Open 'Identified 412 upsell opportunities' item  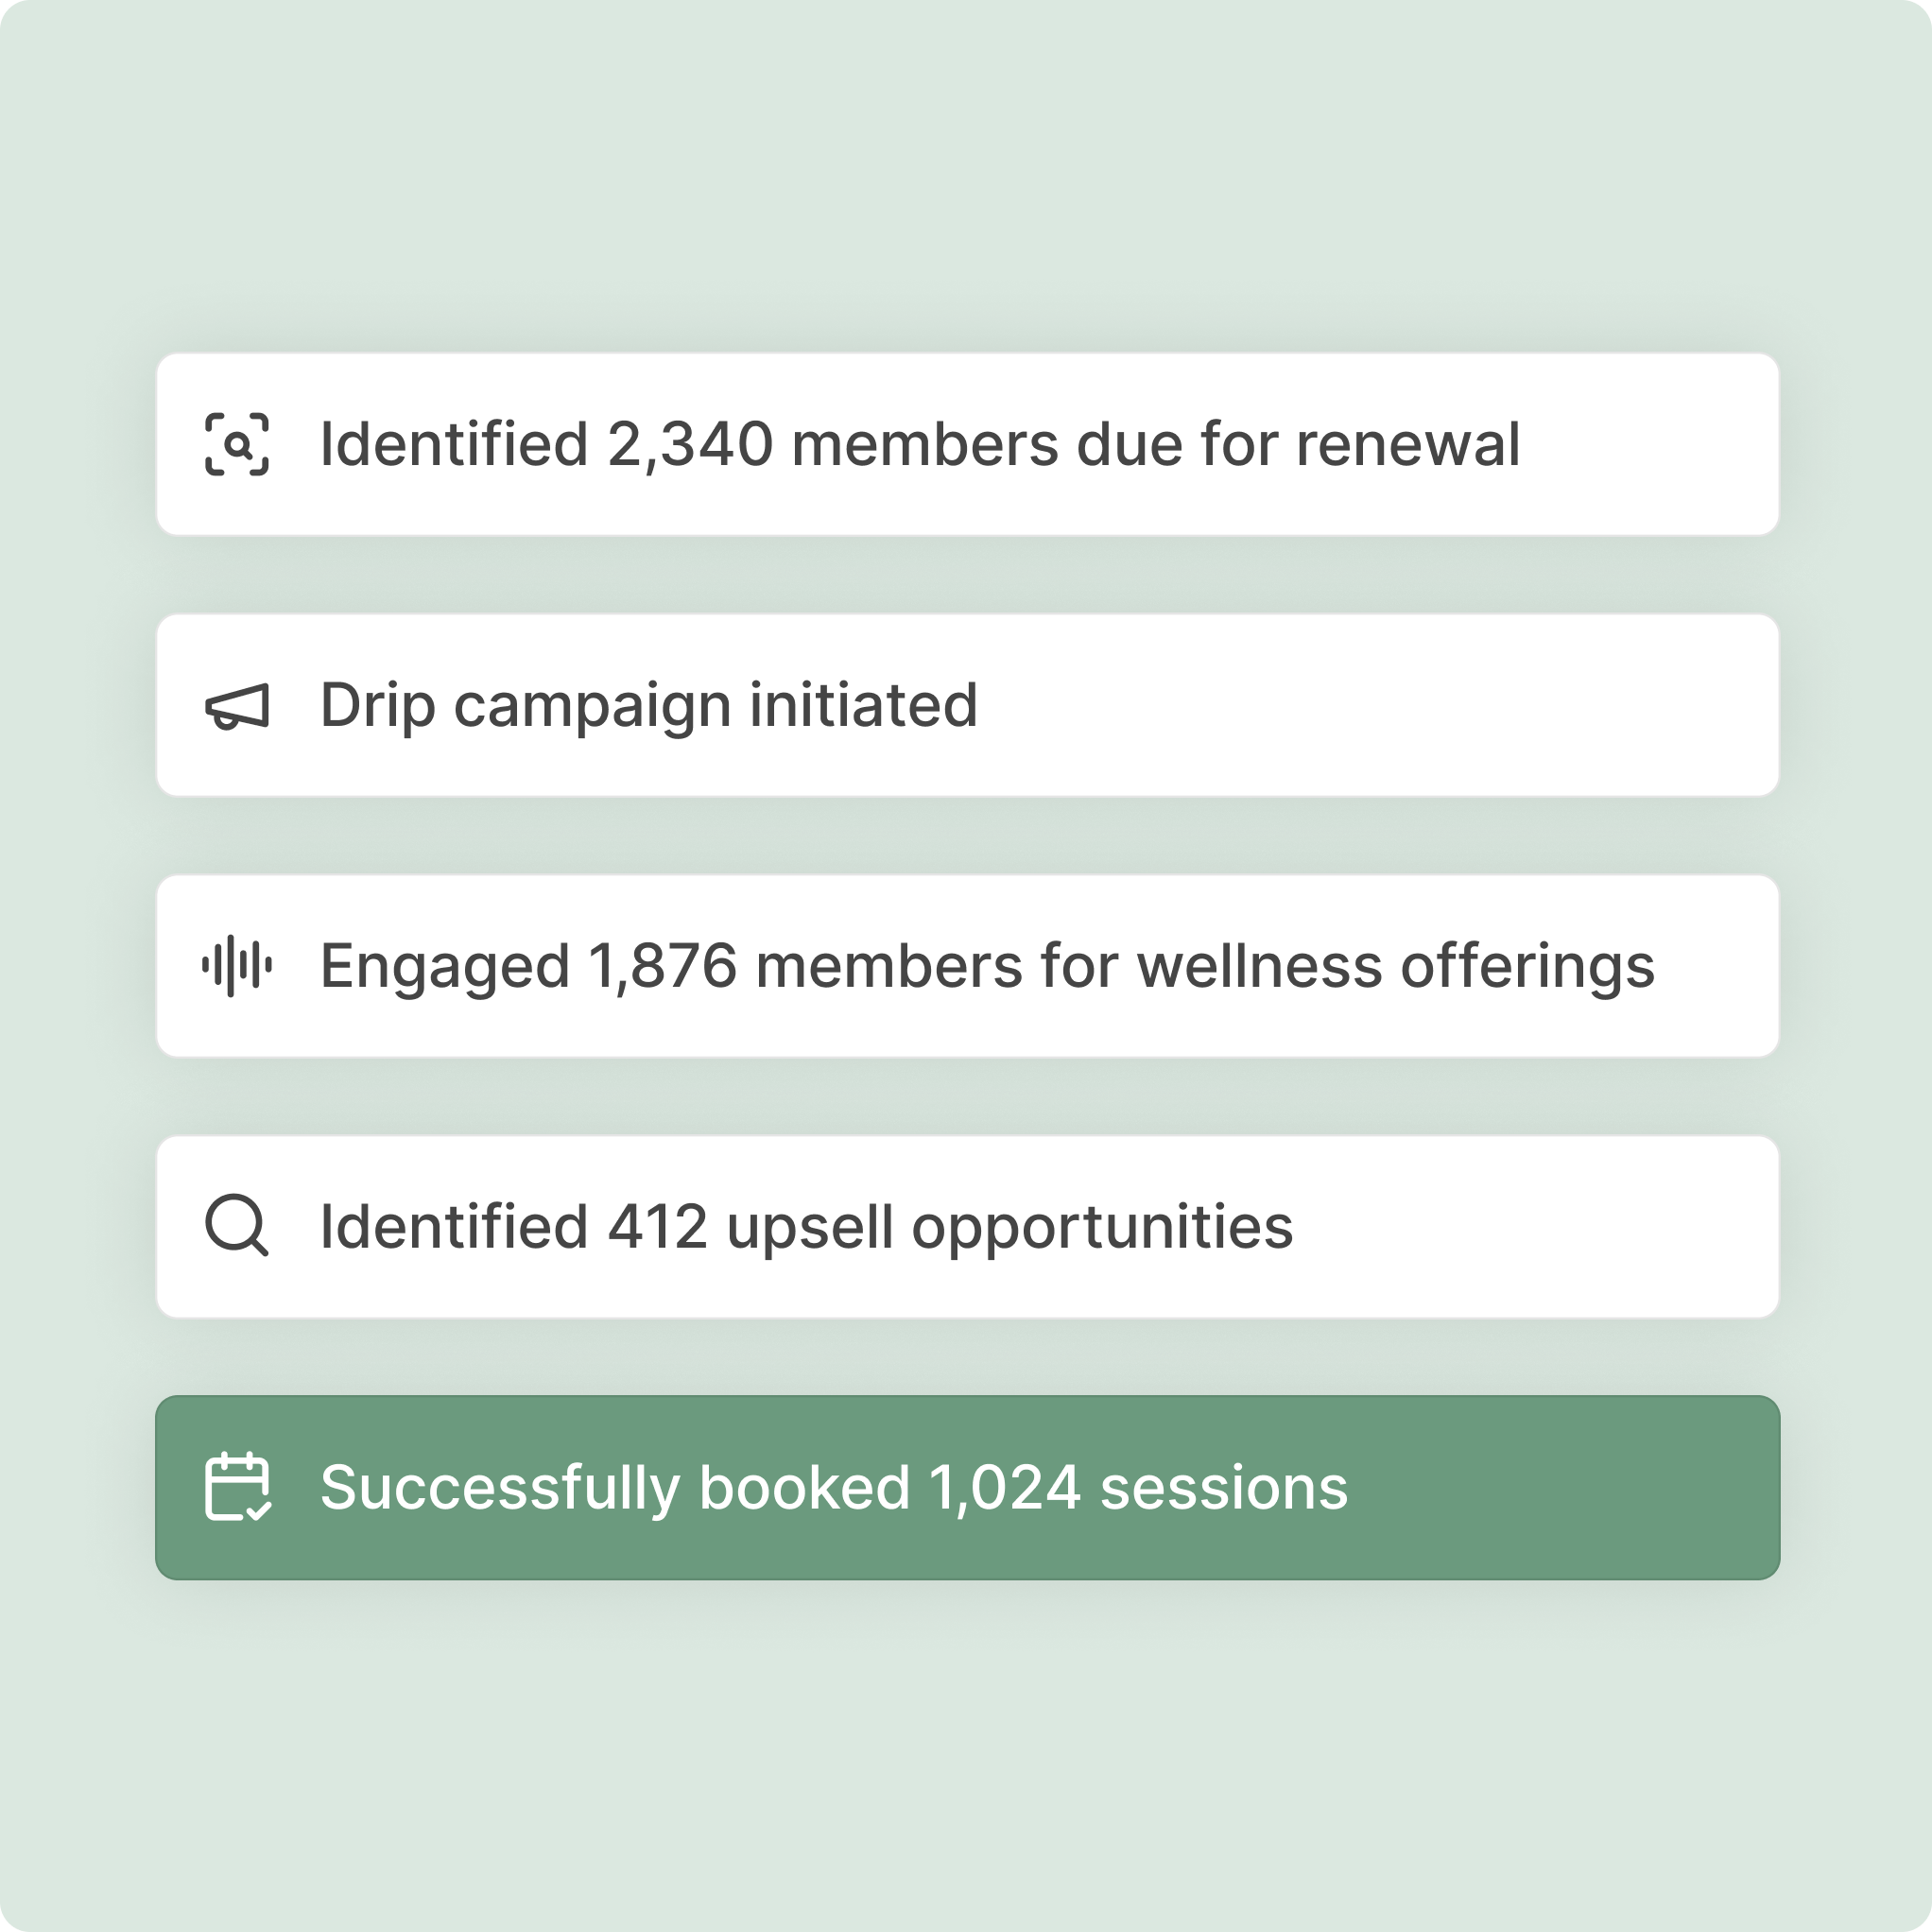click(806, 1227)
